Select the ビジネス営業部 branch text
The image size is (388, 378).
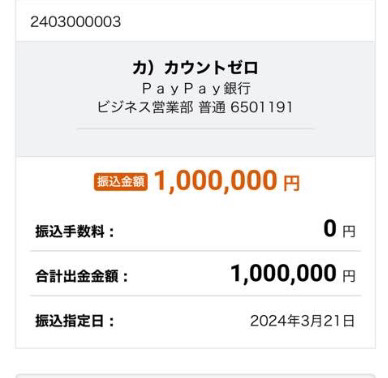145,107
